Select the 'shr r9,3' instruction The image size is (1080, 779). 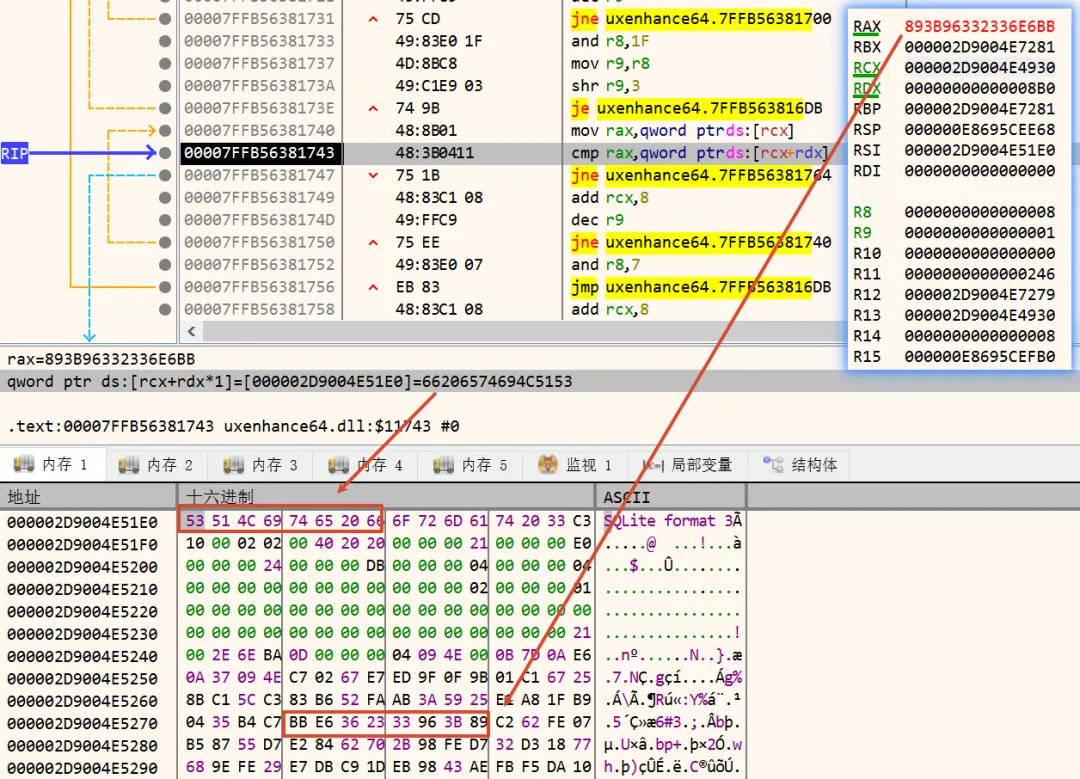pos(605,86)
